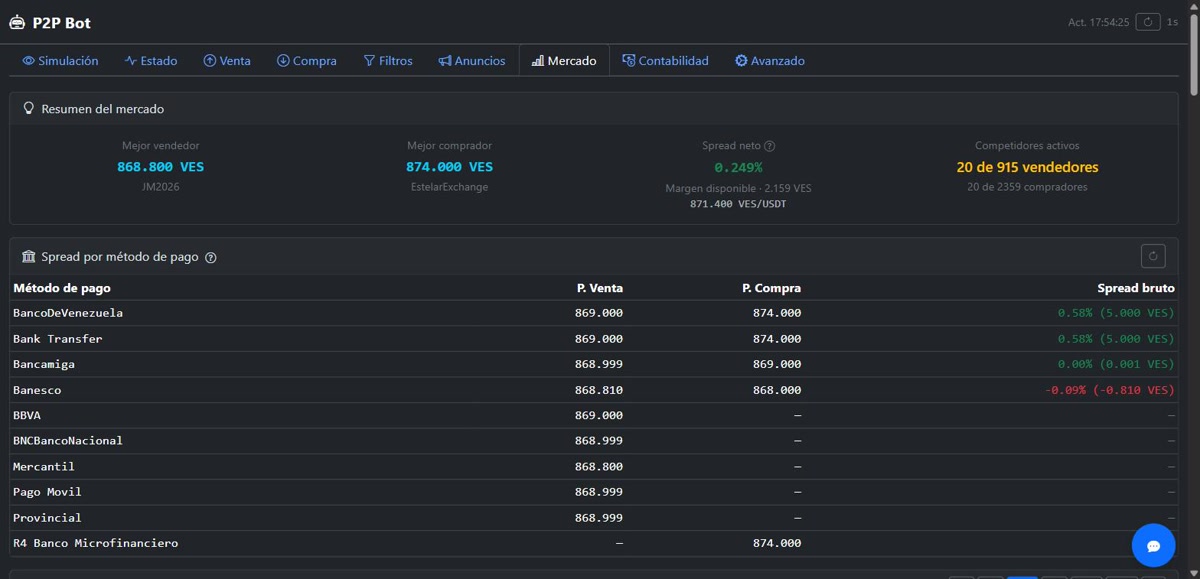Click the Mejor vendedor label
The image size is (1200, 579).
[160, 146]
